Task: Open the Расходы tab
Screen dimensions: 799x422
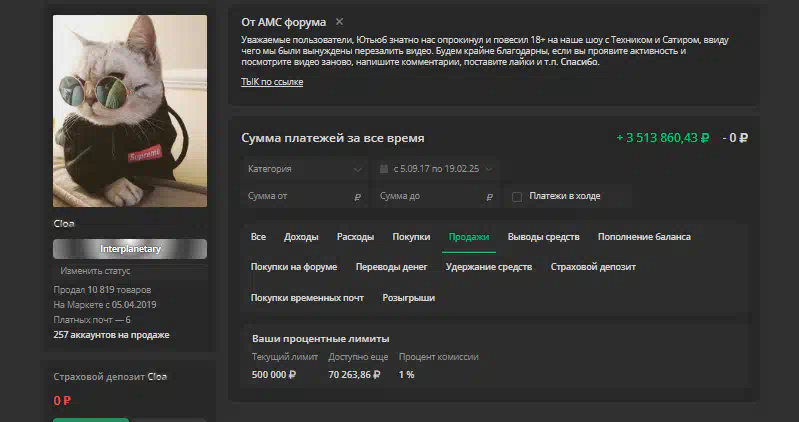Action: (x=355, y=237)
